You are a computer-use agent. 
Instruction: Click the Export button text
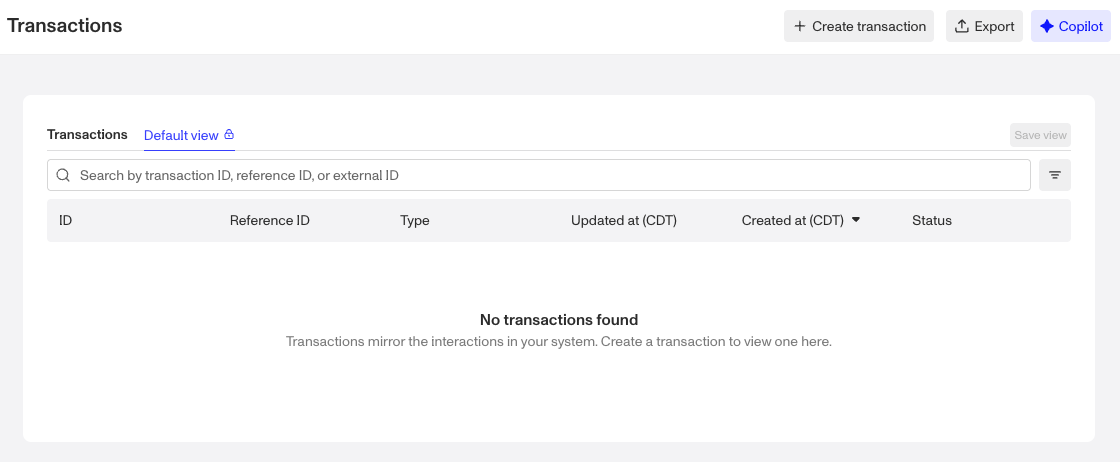[x=994, y=27]
